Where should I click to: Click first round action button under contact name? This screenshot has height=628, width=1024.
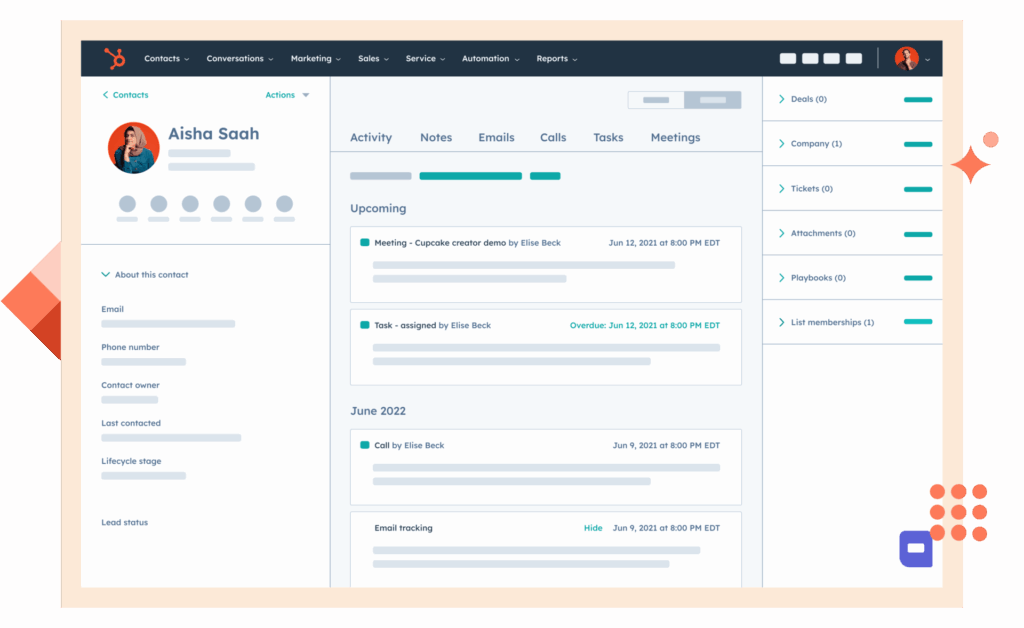pos(127,204)
